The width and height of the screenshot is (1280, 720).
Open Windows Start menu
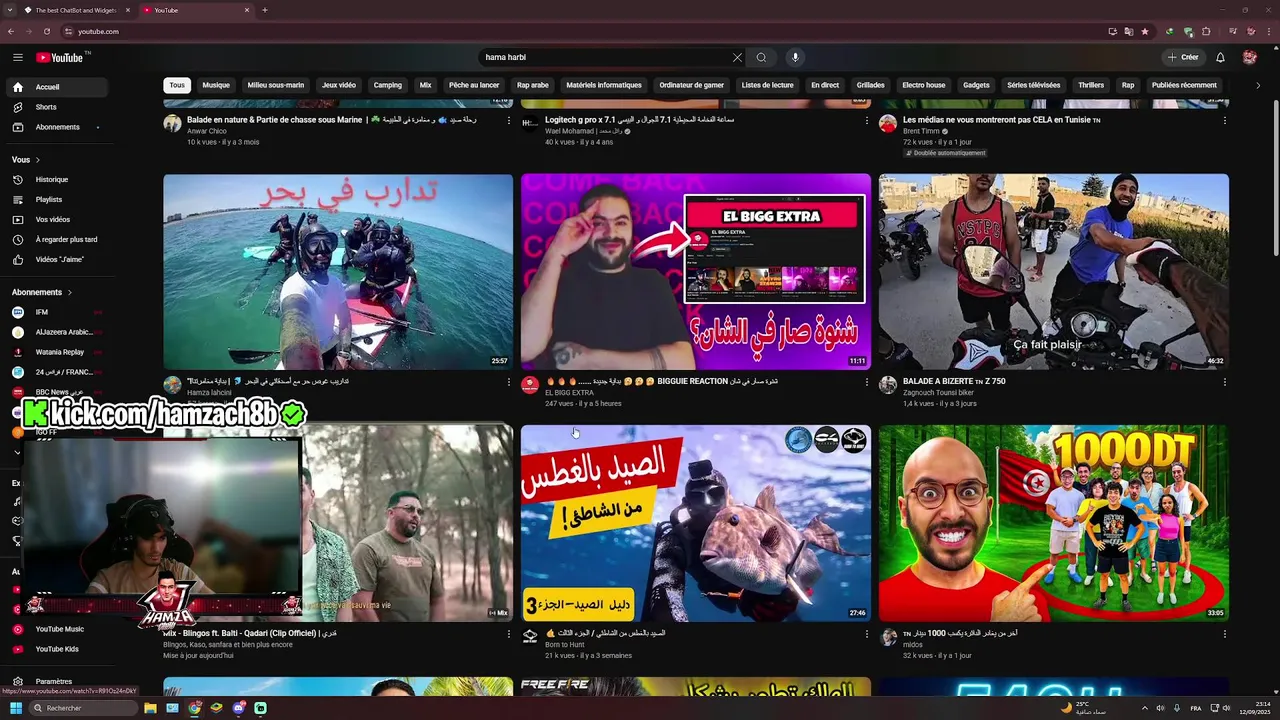click(x=16, y=708)
